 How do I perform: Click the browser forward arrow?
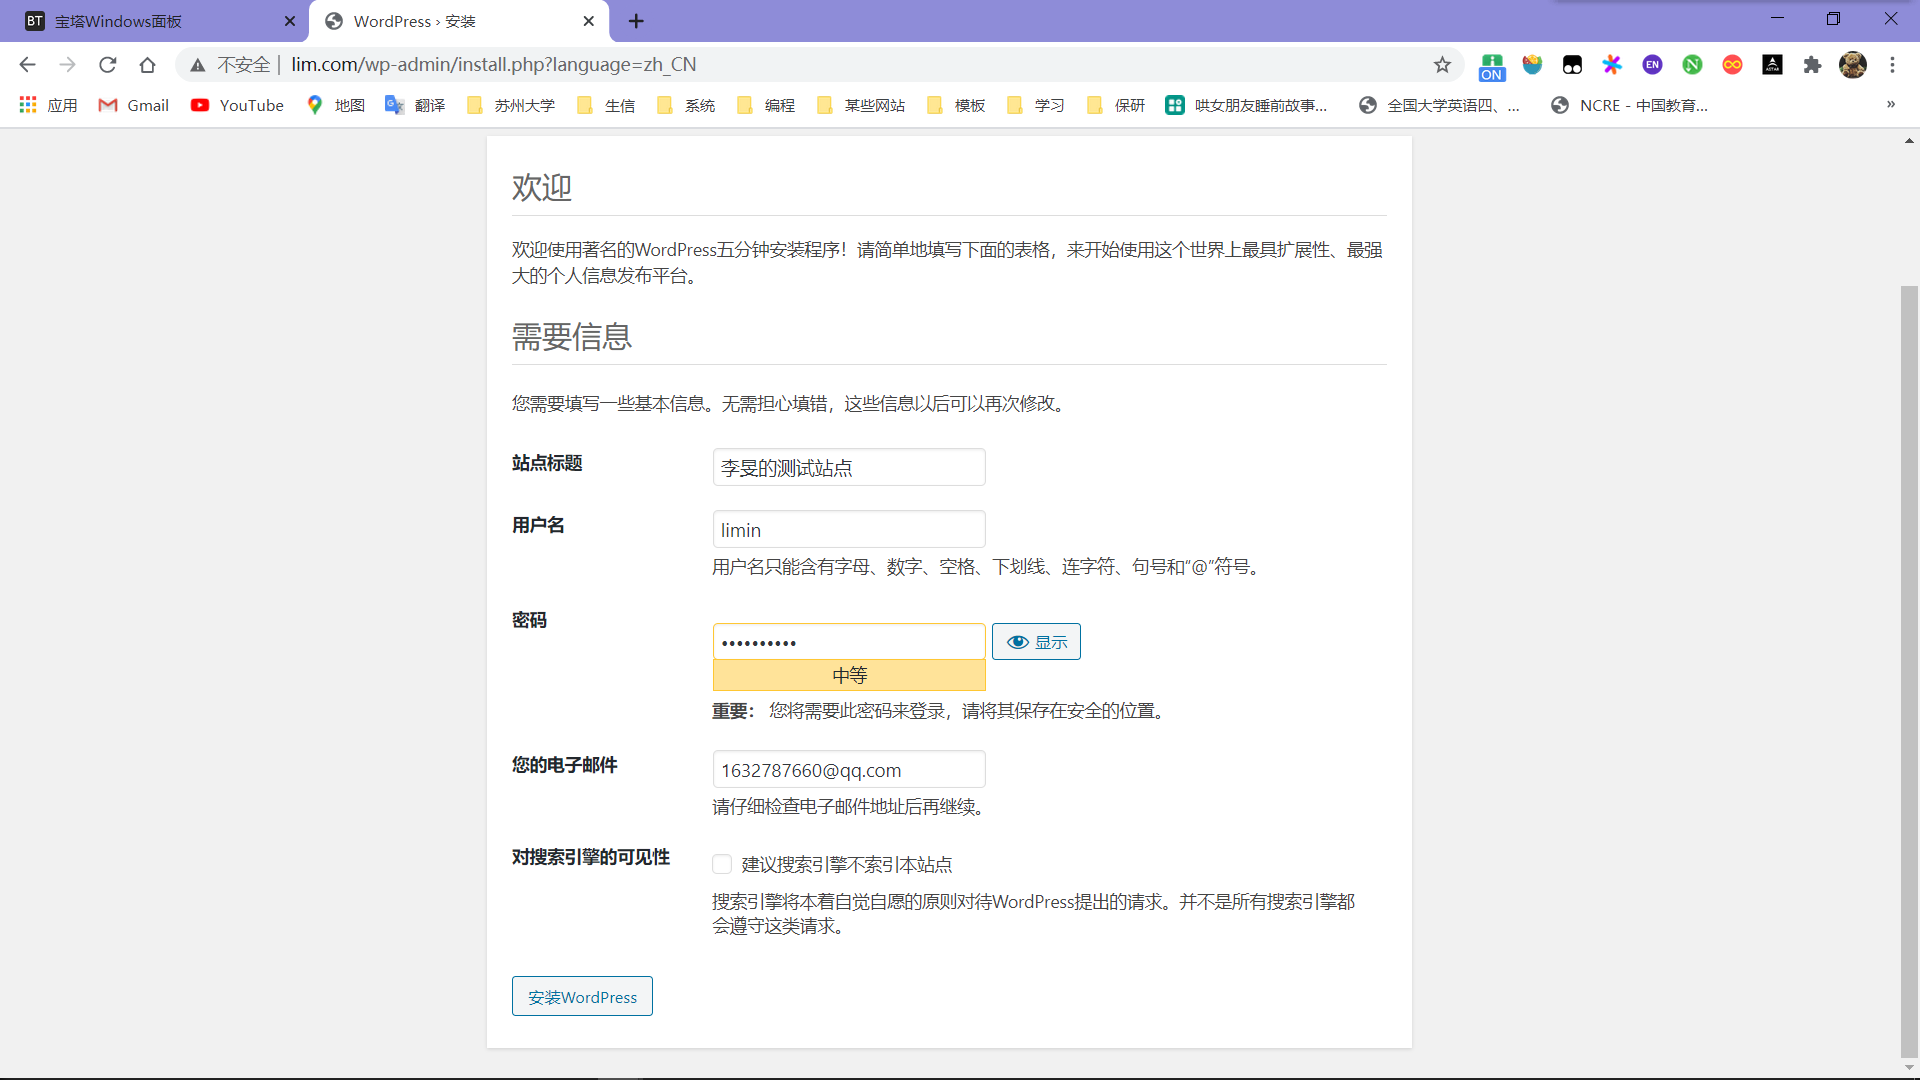coord(67,65)
